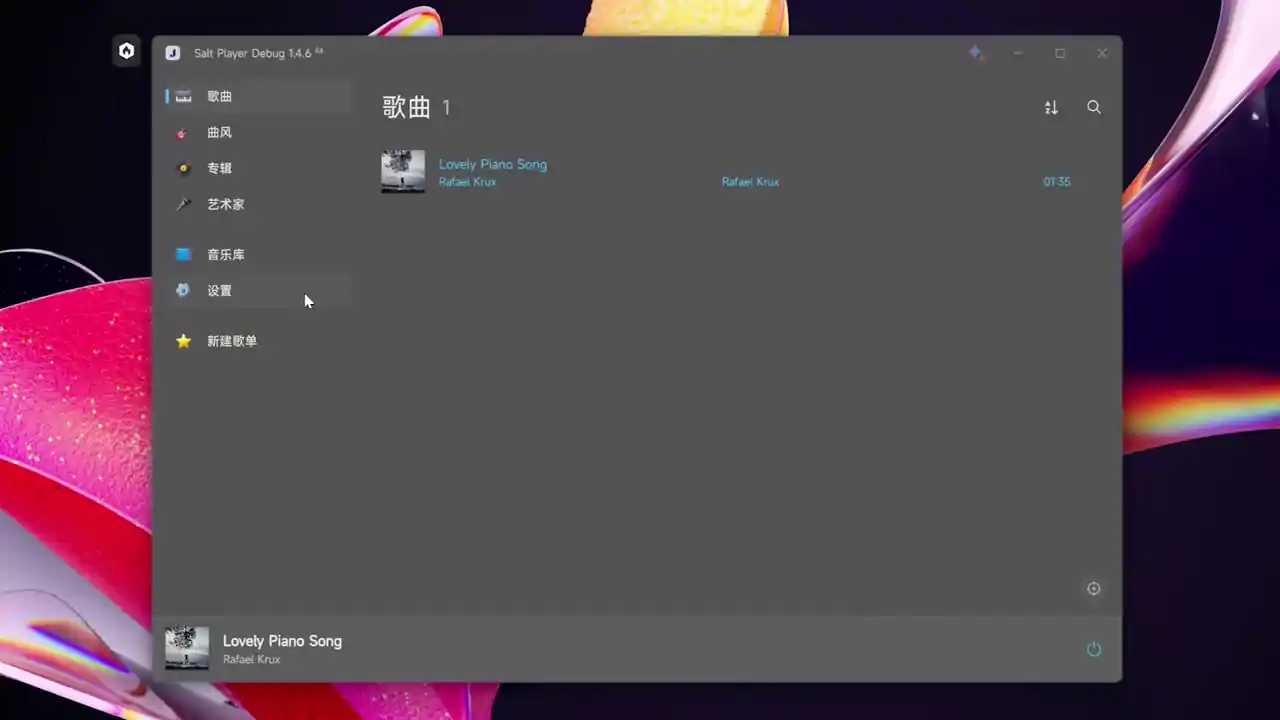Minimize the Salt Player window
The image size is (1280, 720).
[x=1018, y=53]
